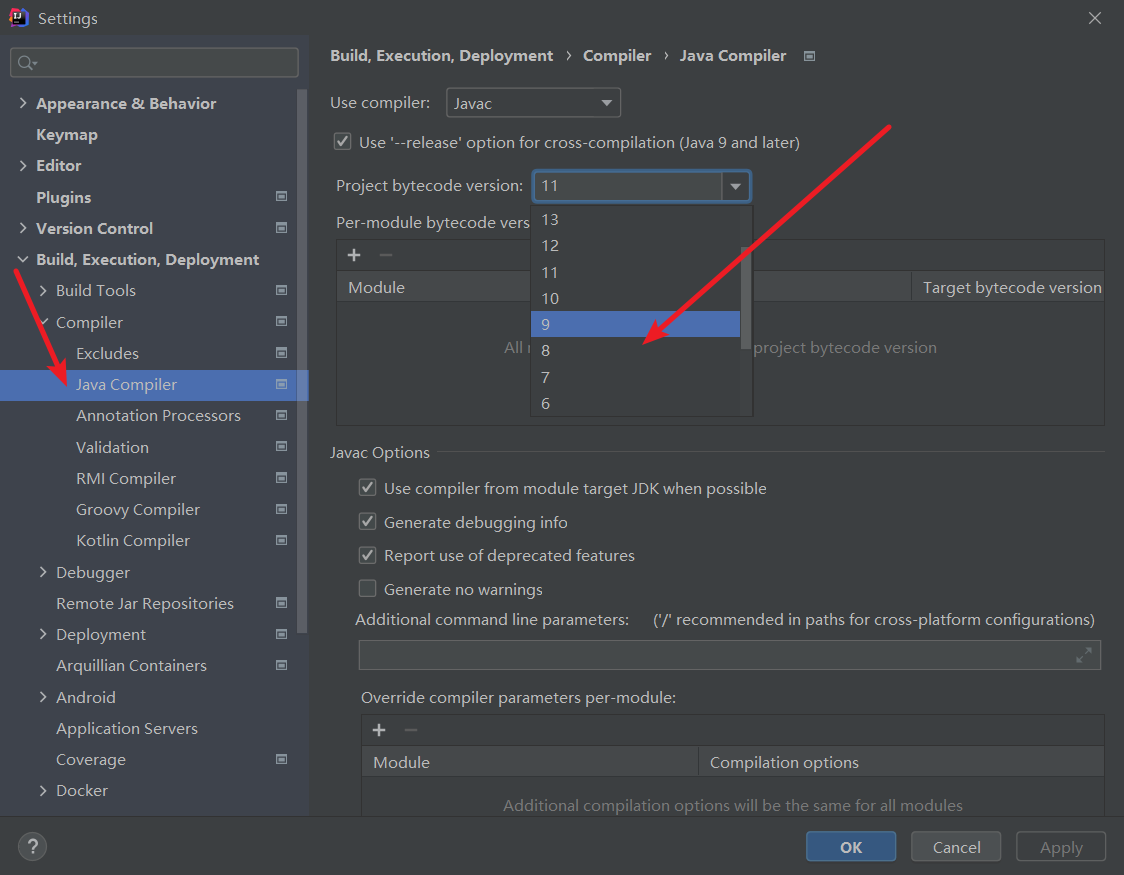This screenshot has width=1124, height=875.
Task: Toggle 'Use compiler from module target JDK' checkbox
Action: pos(368,488)
